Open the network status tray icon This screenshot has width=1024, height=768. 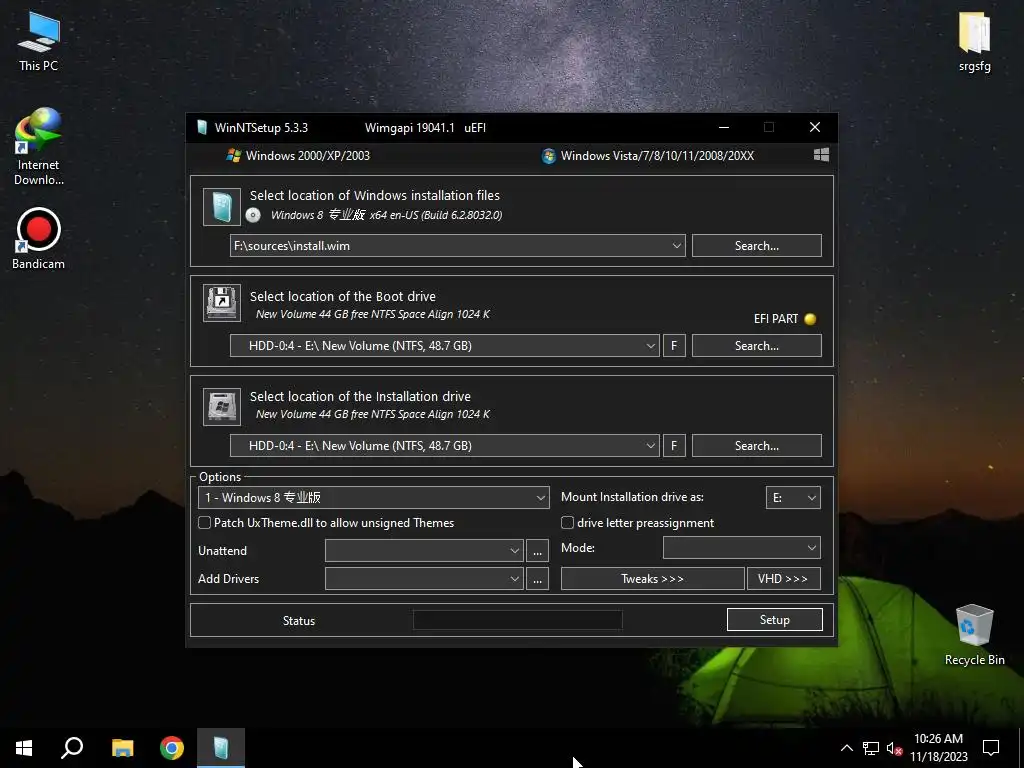click(x=871, y=748)
